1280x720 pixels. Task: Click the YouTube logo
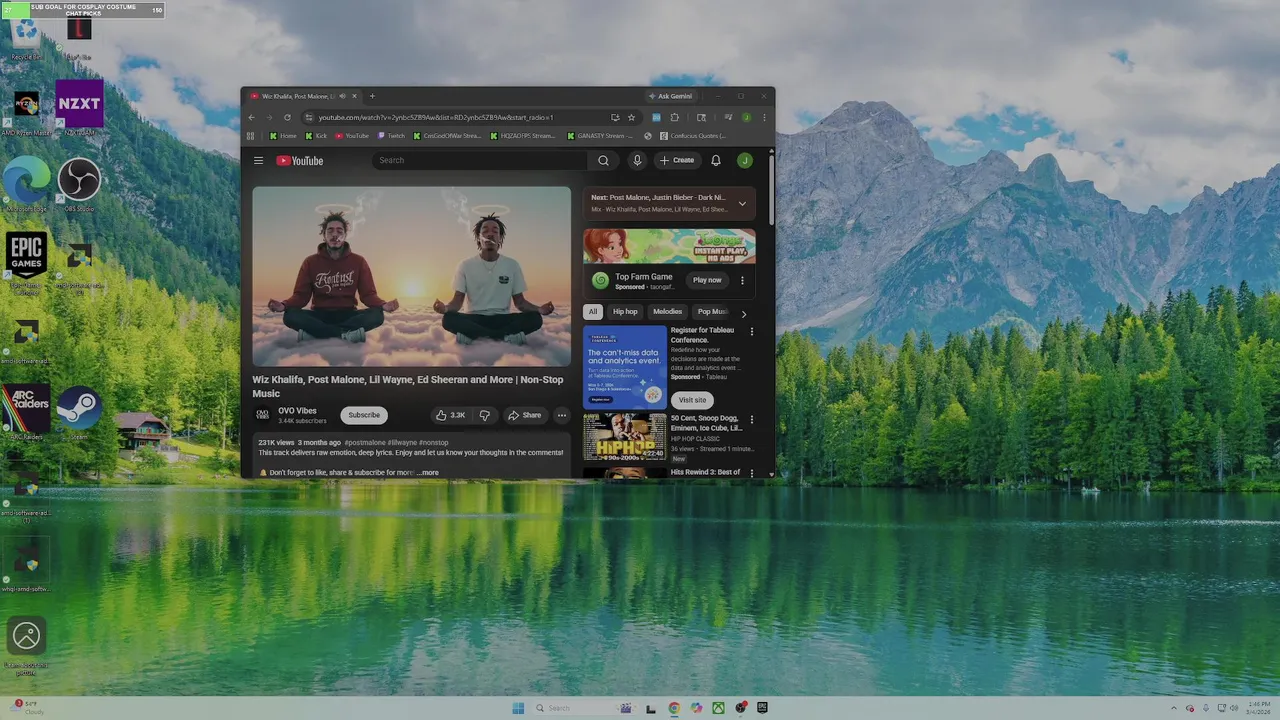300,160
